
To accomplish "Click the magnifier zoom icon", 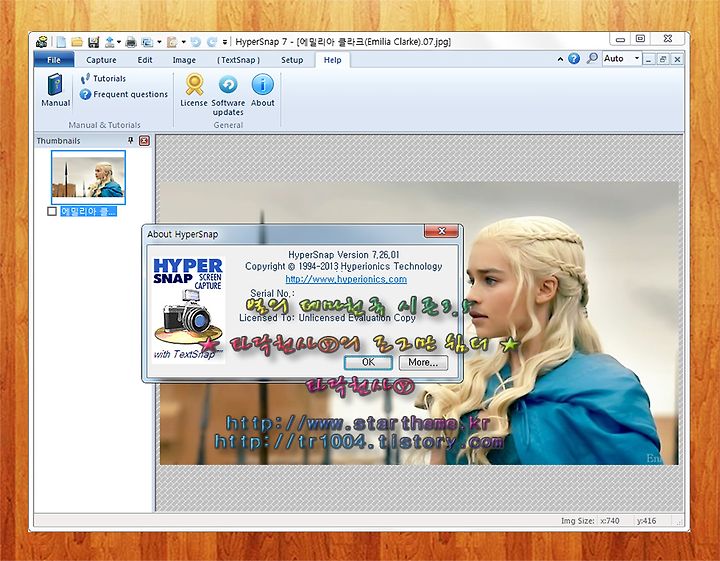I will point(592,58).
